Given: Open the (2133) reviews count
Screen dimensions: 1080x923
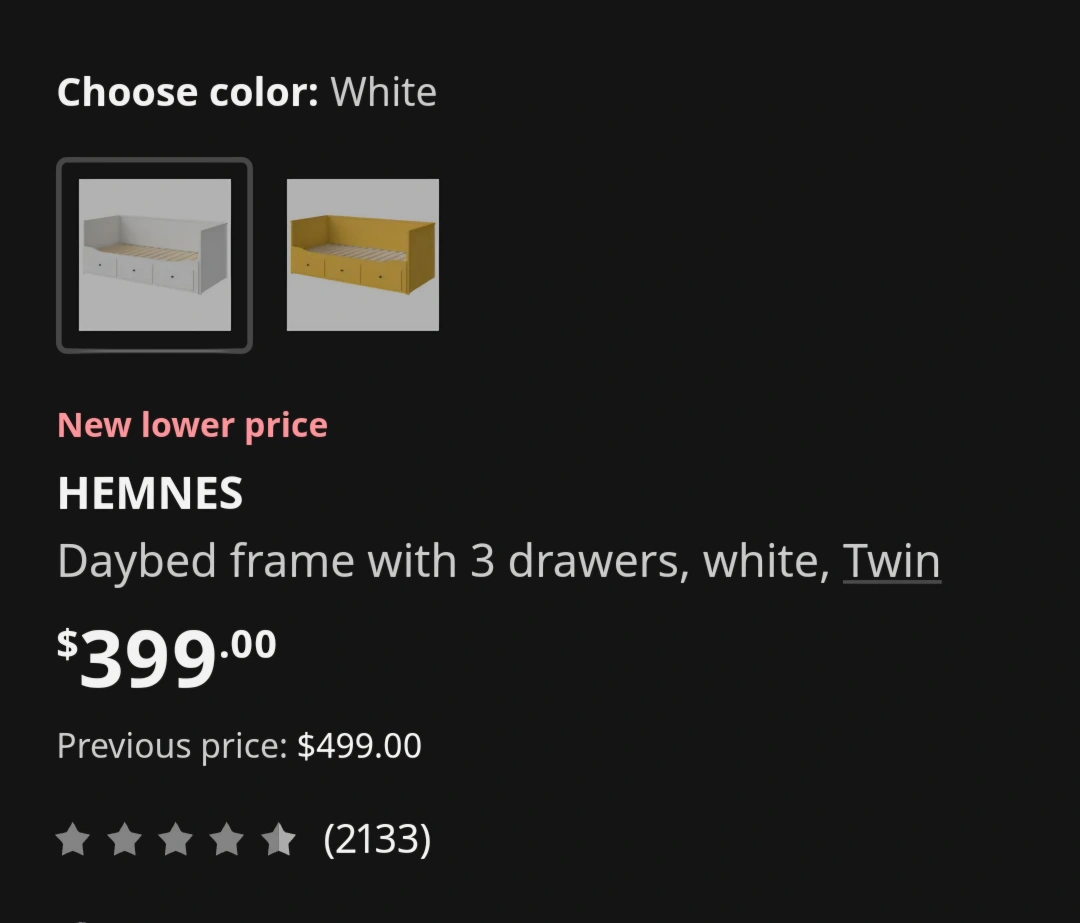Looking at the screenshot, I should tap(377, 839).
